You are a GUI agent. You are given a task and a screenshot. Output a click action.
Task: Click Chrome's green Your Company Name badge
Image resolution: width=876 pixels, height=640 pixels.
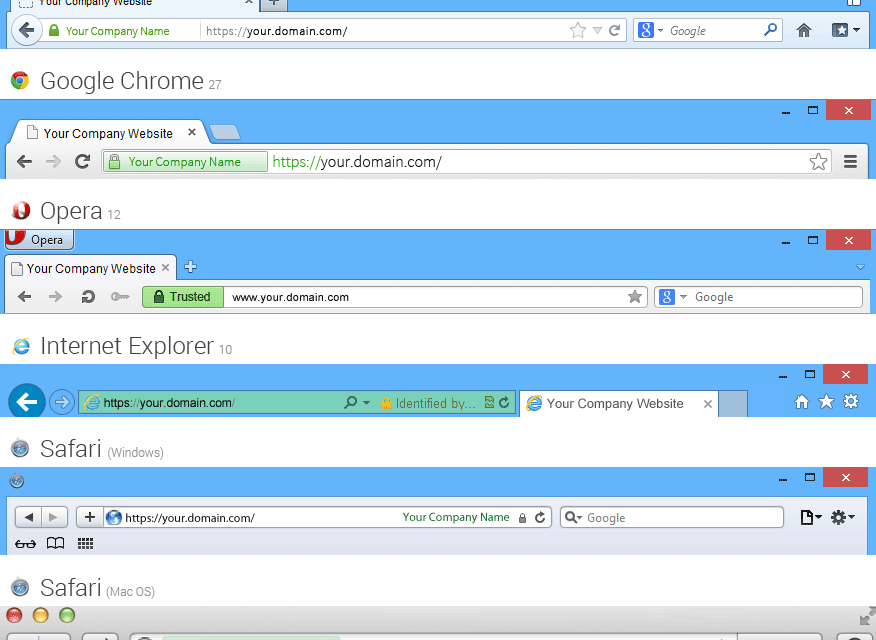[185, 162]
